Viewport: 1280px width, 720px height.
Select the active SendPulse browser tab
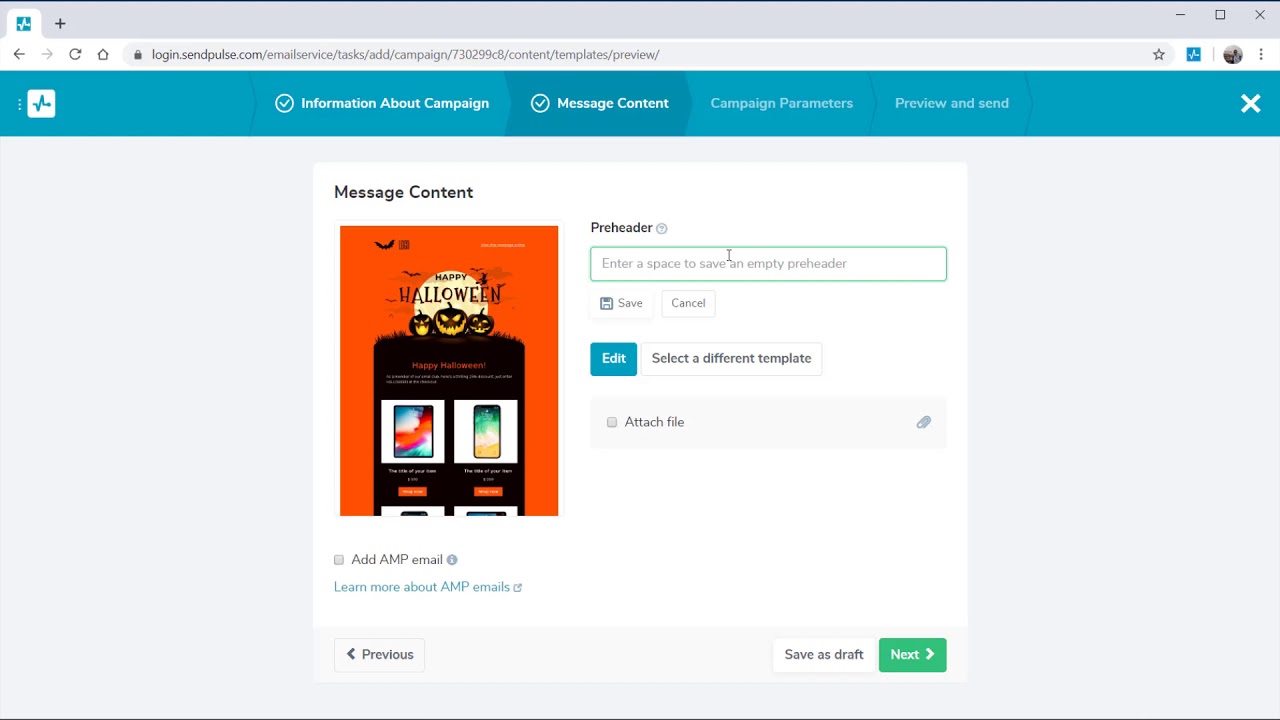click(x=23, y=23)
